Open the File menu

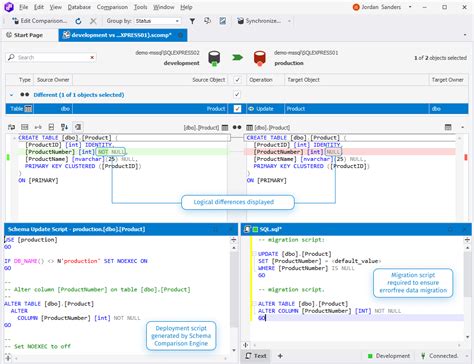click(24, 7)
